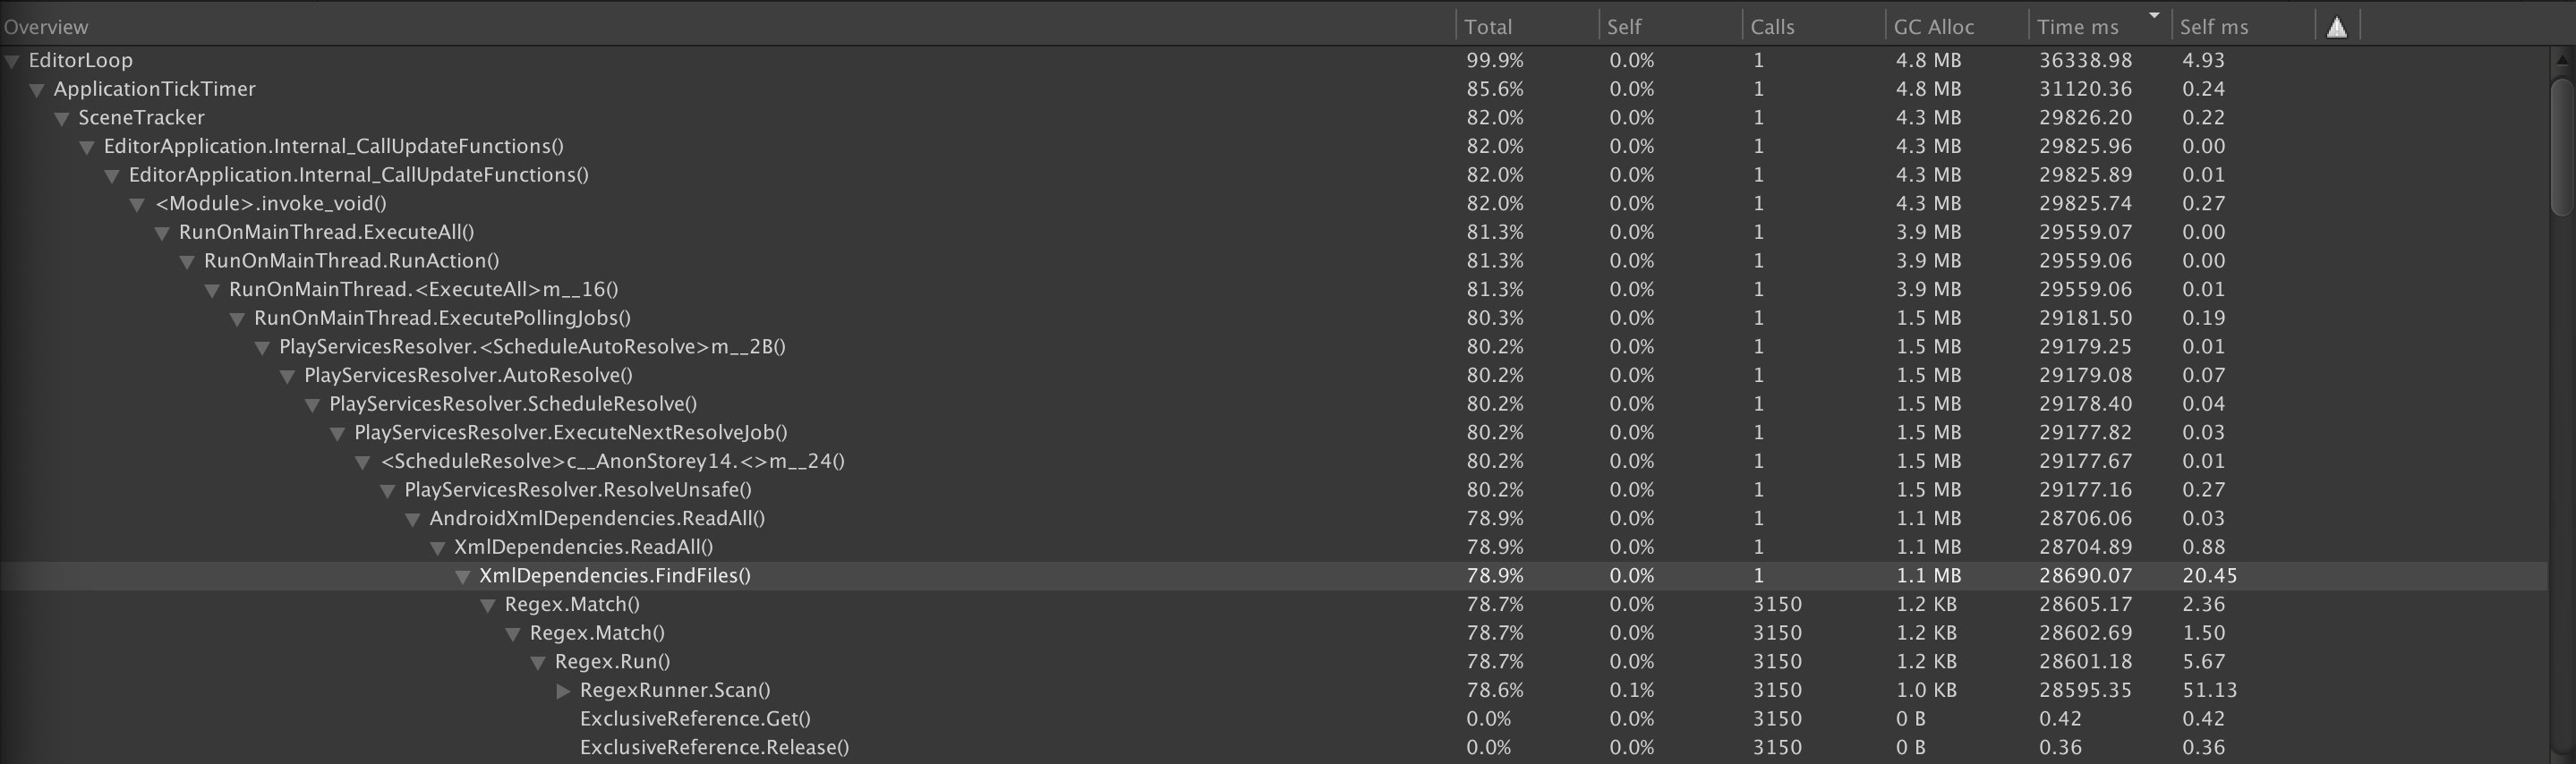Viewport: 2576px width, 764px height.
Task: Expand the RegexRunner.Scan() node
Action: click(x=563, y=690)
